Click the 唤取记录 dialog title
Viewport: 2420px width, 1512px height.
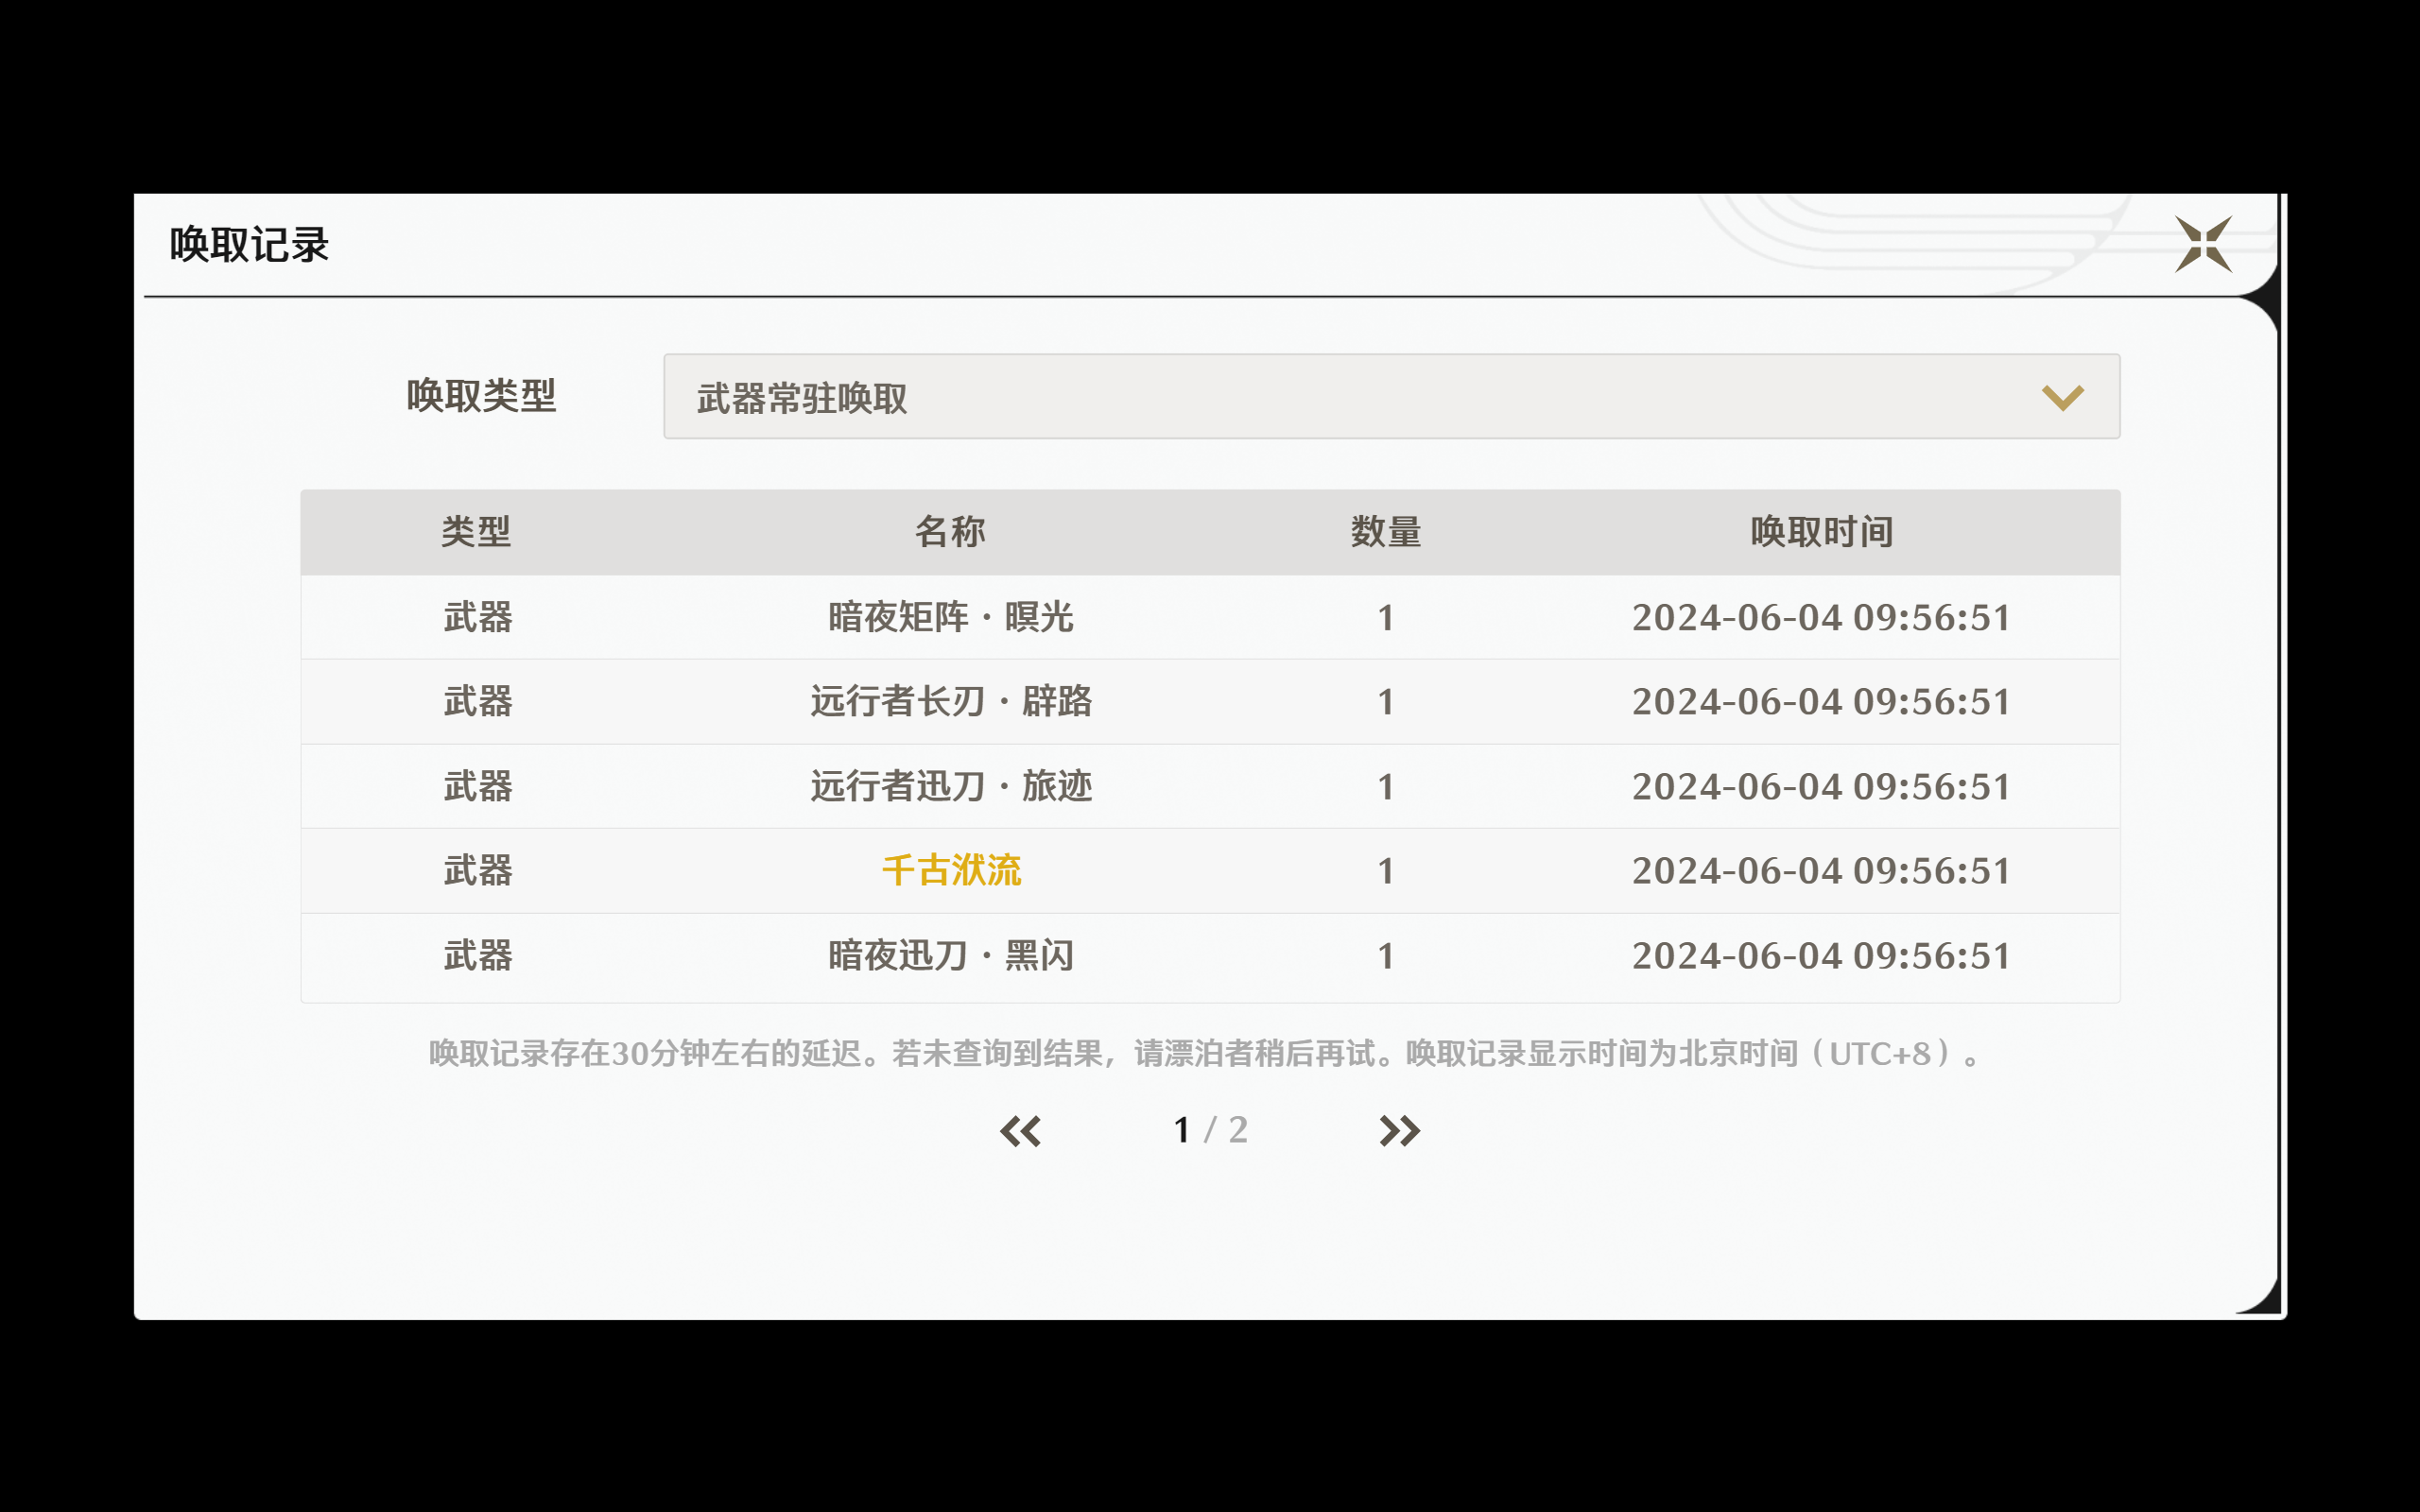(x=249, y=245)
